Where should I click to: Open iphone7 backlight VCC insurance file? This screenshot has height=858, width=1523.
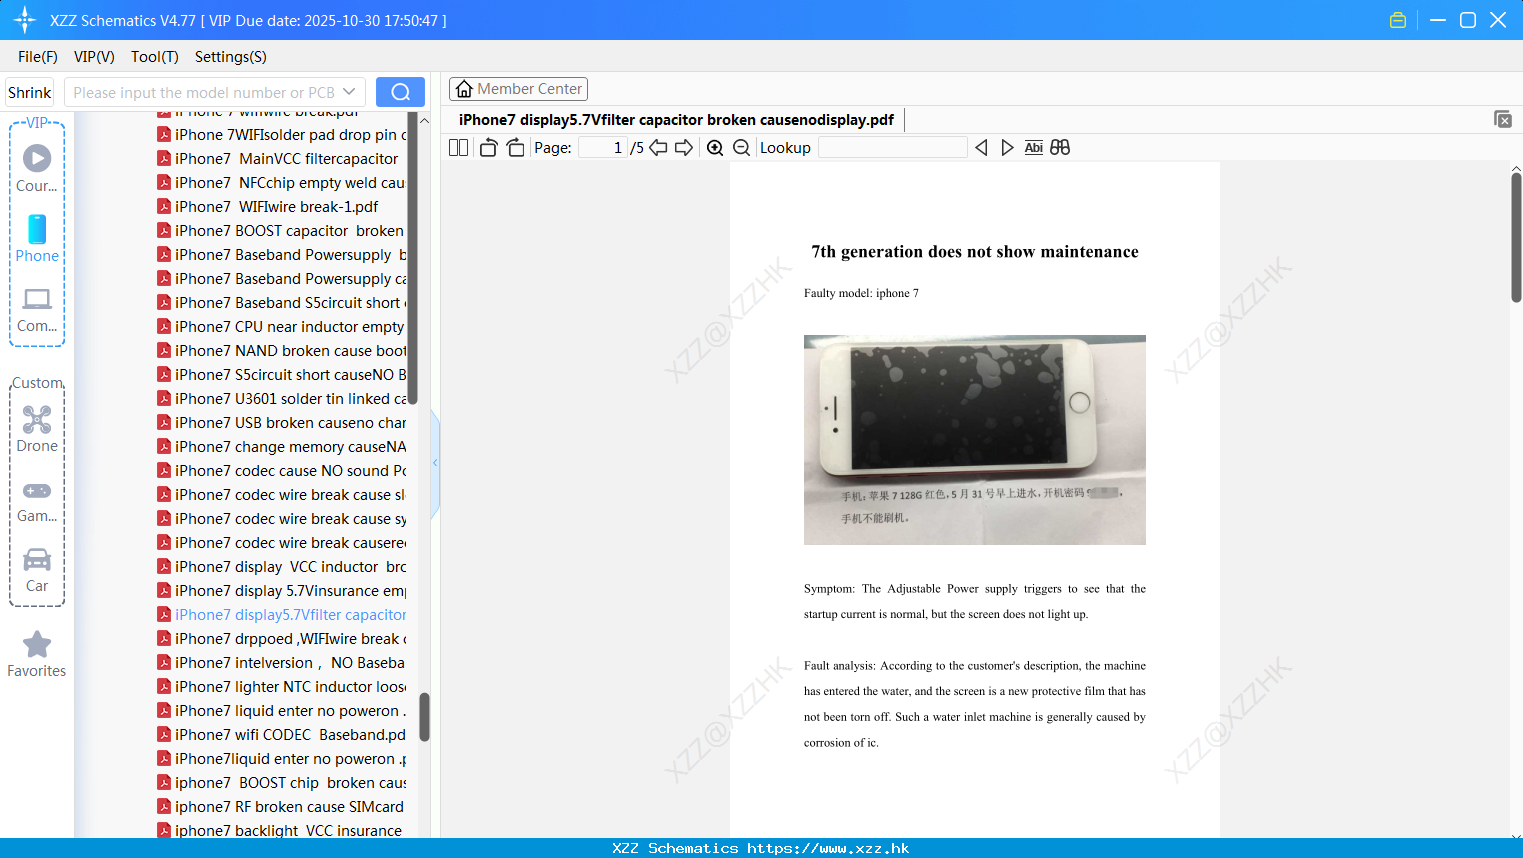(282, 830)
